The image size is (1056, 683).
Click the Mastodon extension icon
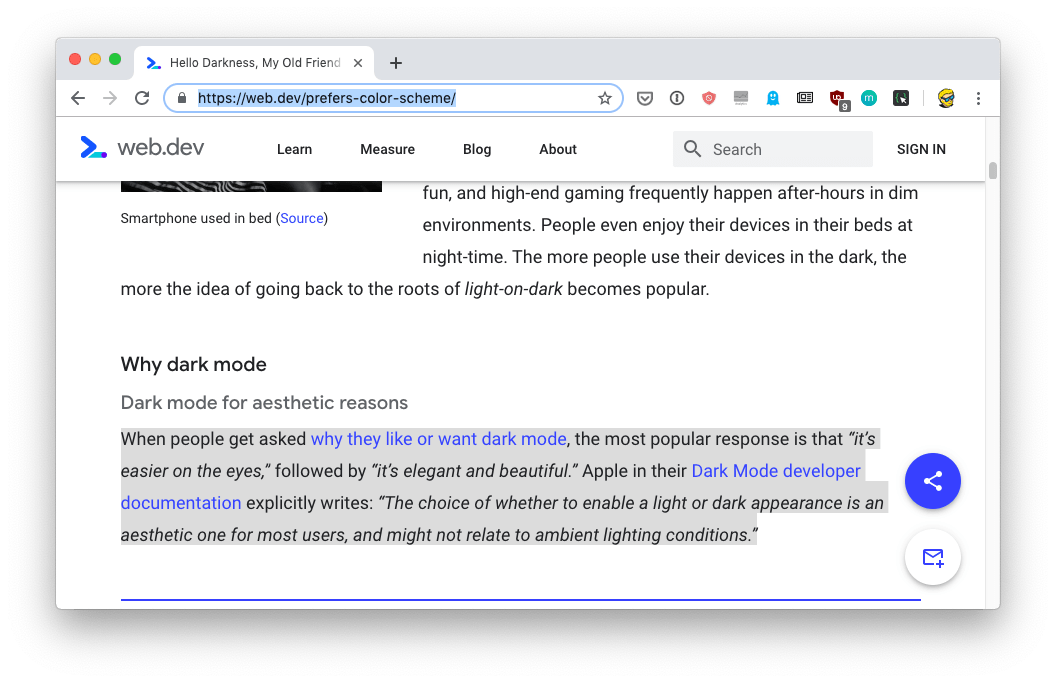click(x=869, y=98)
